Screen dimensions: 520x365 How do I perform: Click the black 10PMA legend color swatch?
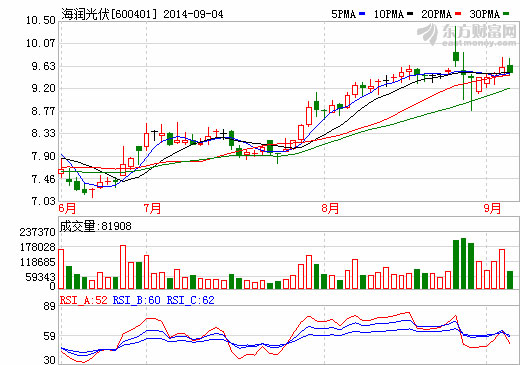410,14
